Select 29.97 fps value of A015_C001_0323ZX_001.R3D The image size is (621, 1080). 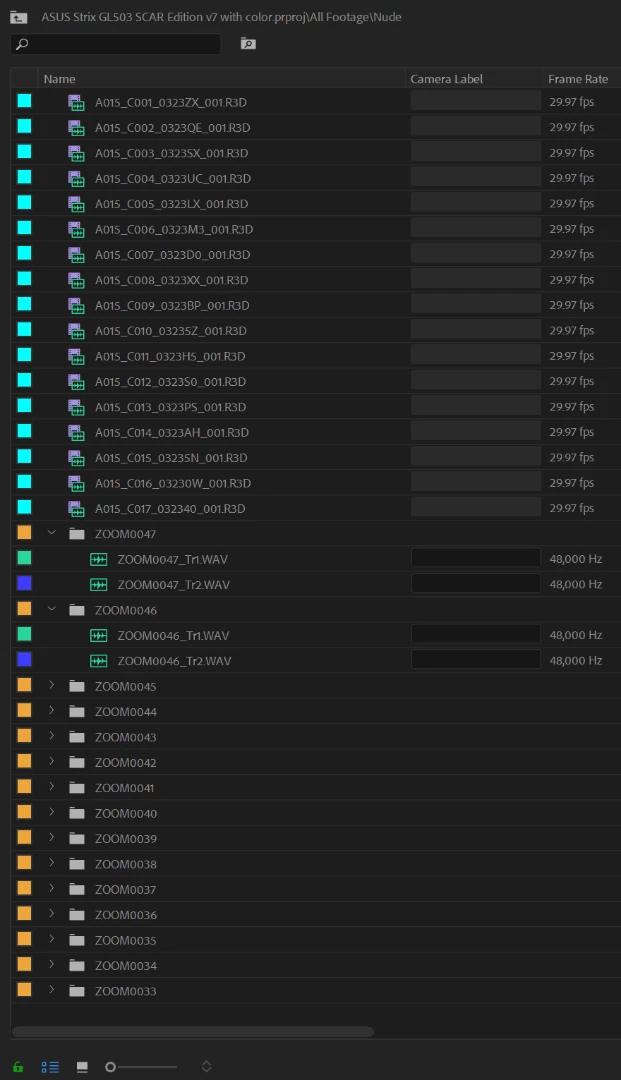[x=571, y=102]
